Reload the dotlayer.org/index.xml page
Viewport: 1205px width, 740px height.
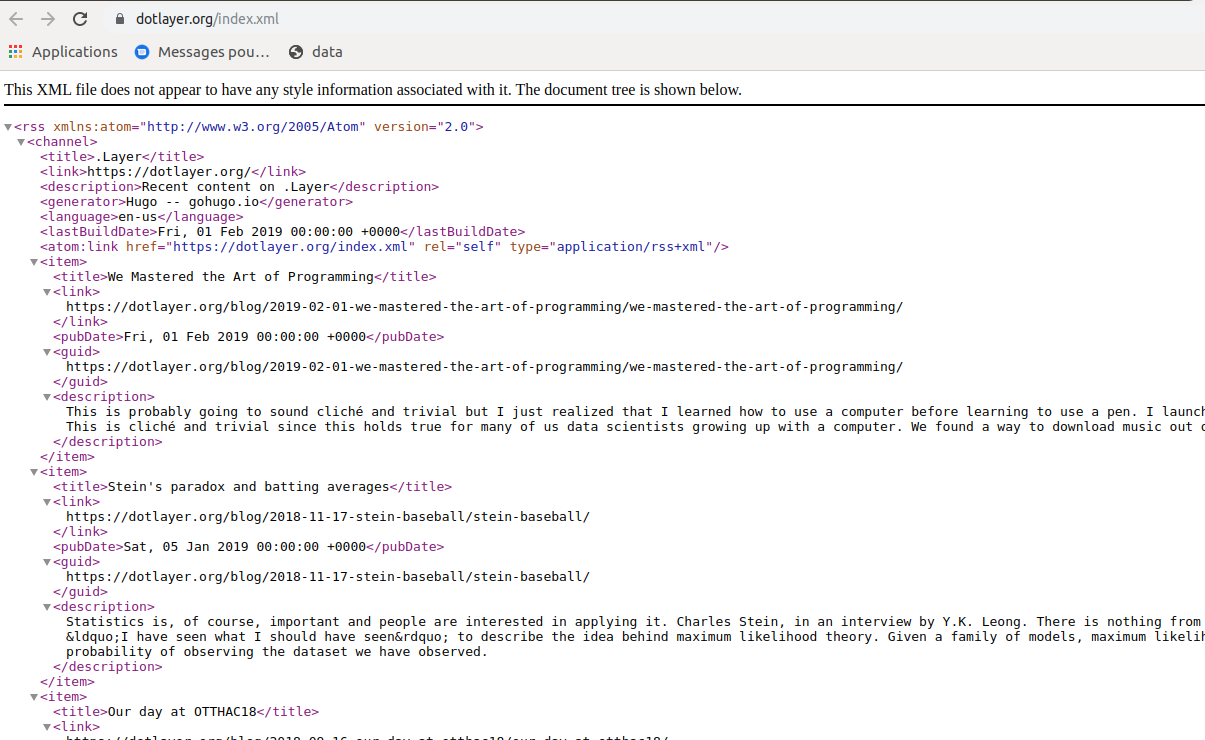tap(80, 19)
